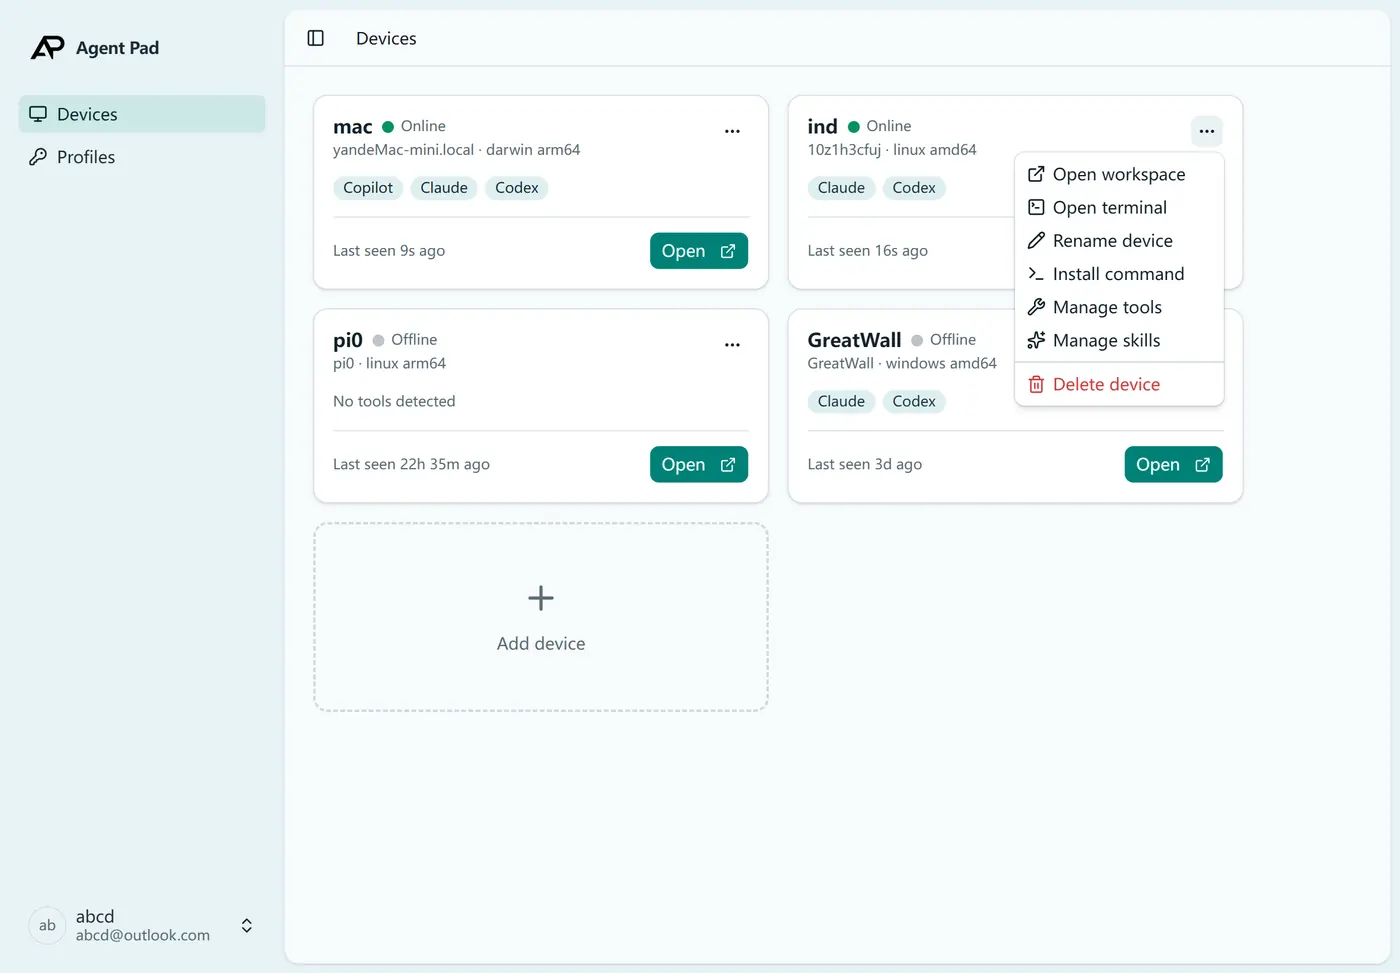
Task: Click '10z1h3cfuj · linux amd64' text
Action: pyautogui.click(x=892, y=150)
